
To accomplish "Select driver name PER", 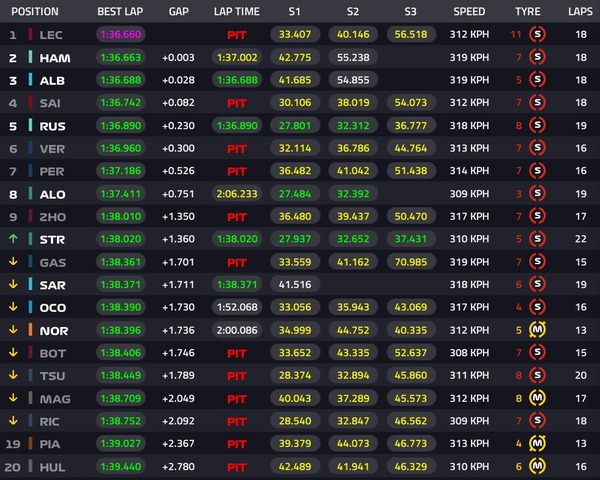I will pyautogui.click(x=52, y=171).
